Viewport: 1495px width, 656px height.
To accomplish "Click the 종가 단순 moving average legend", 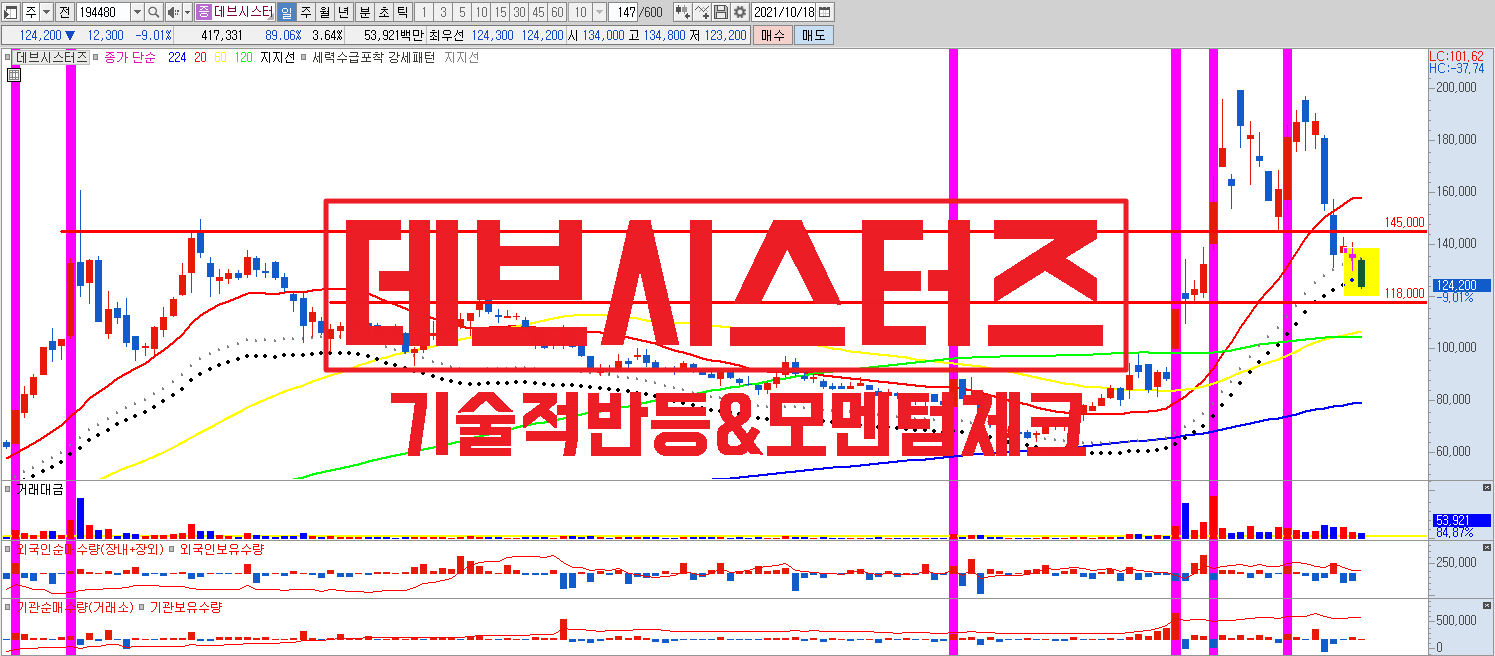I will tap(130, 58).
